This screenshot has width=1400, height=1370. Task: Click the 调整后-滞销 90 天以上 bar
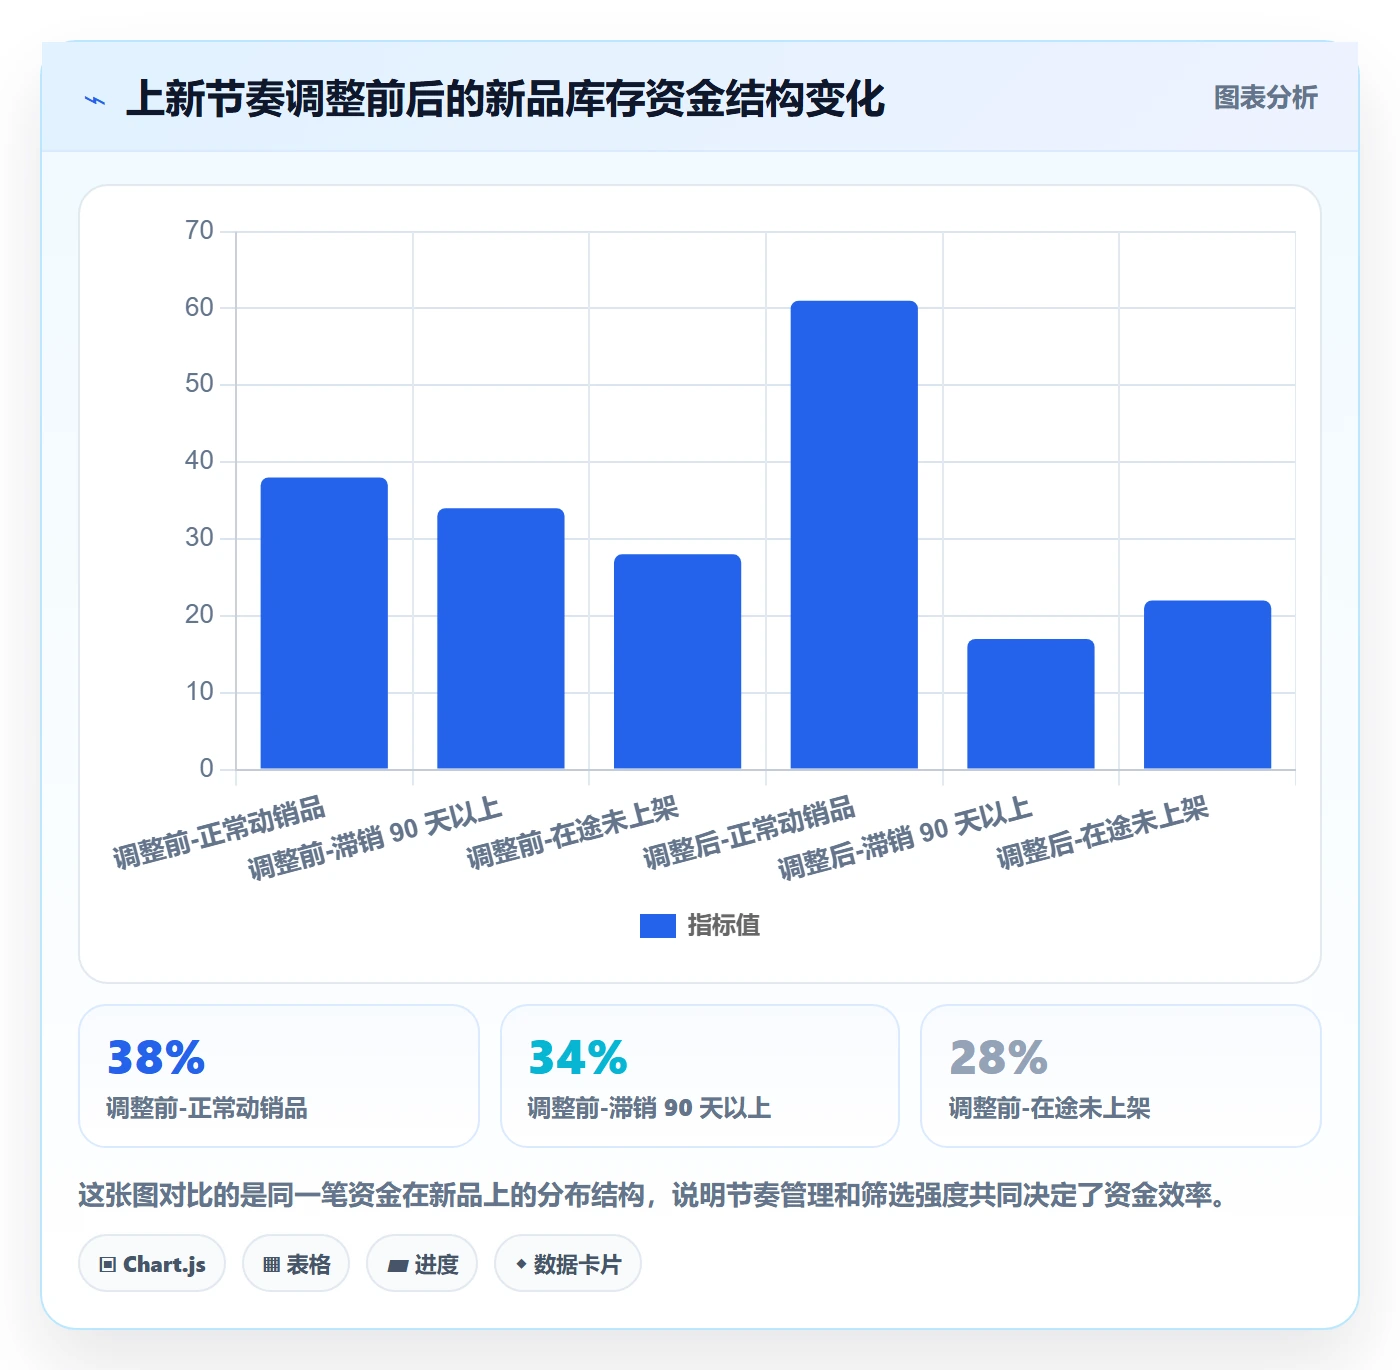(1031, 704)
